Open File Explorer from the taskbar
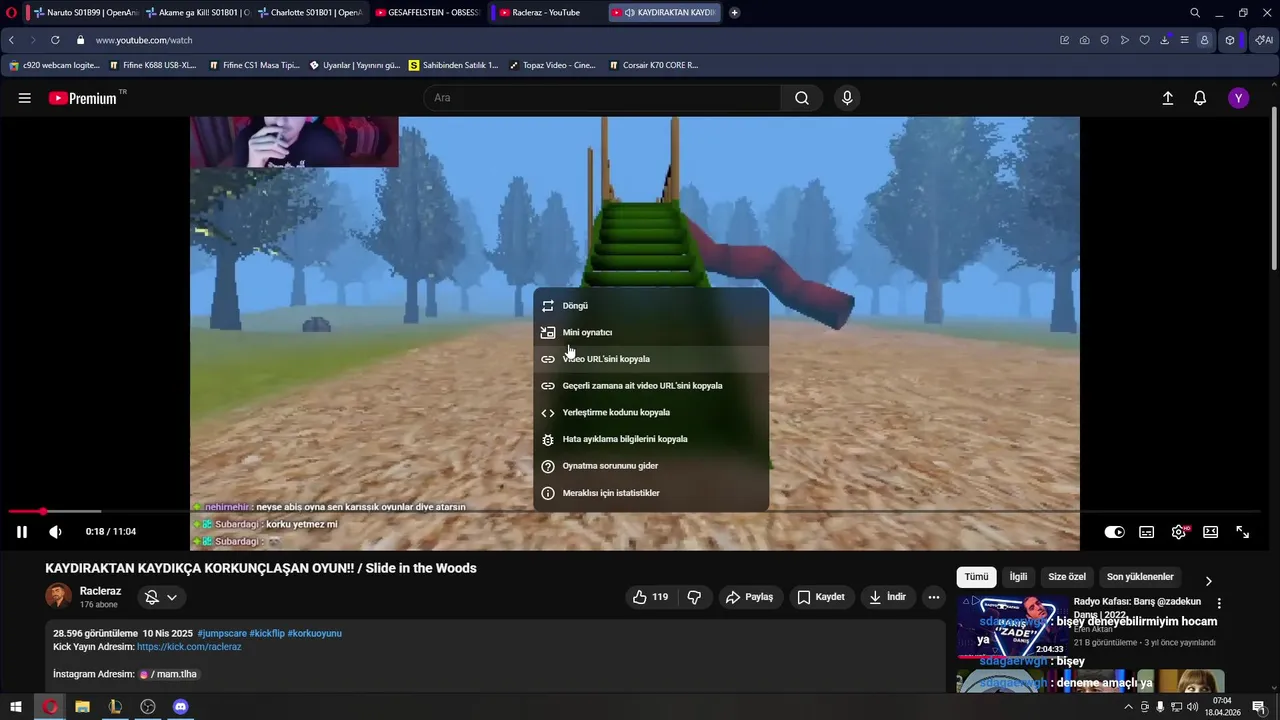The height and width of the screenshot is (720, 1280). (82, 707)
